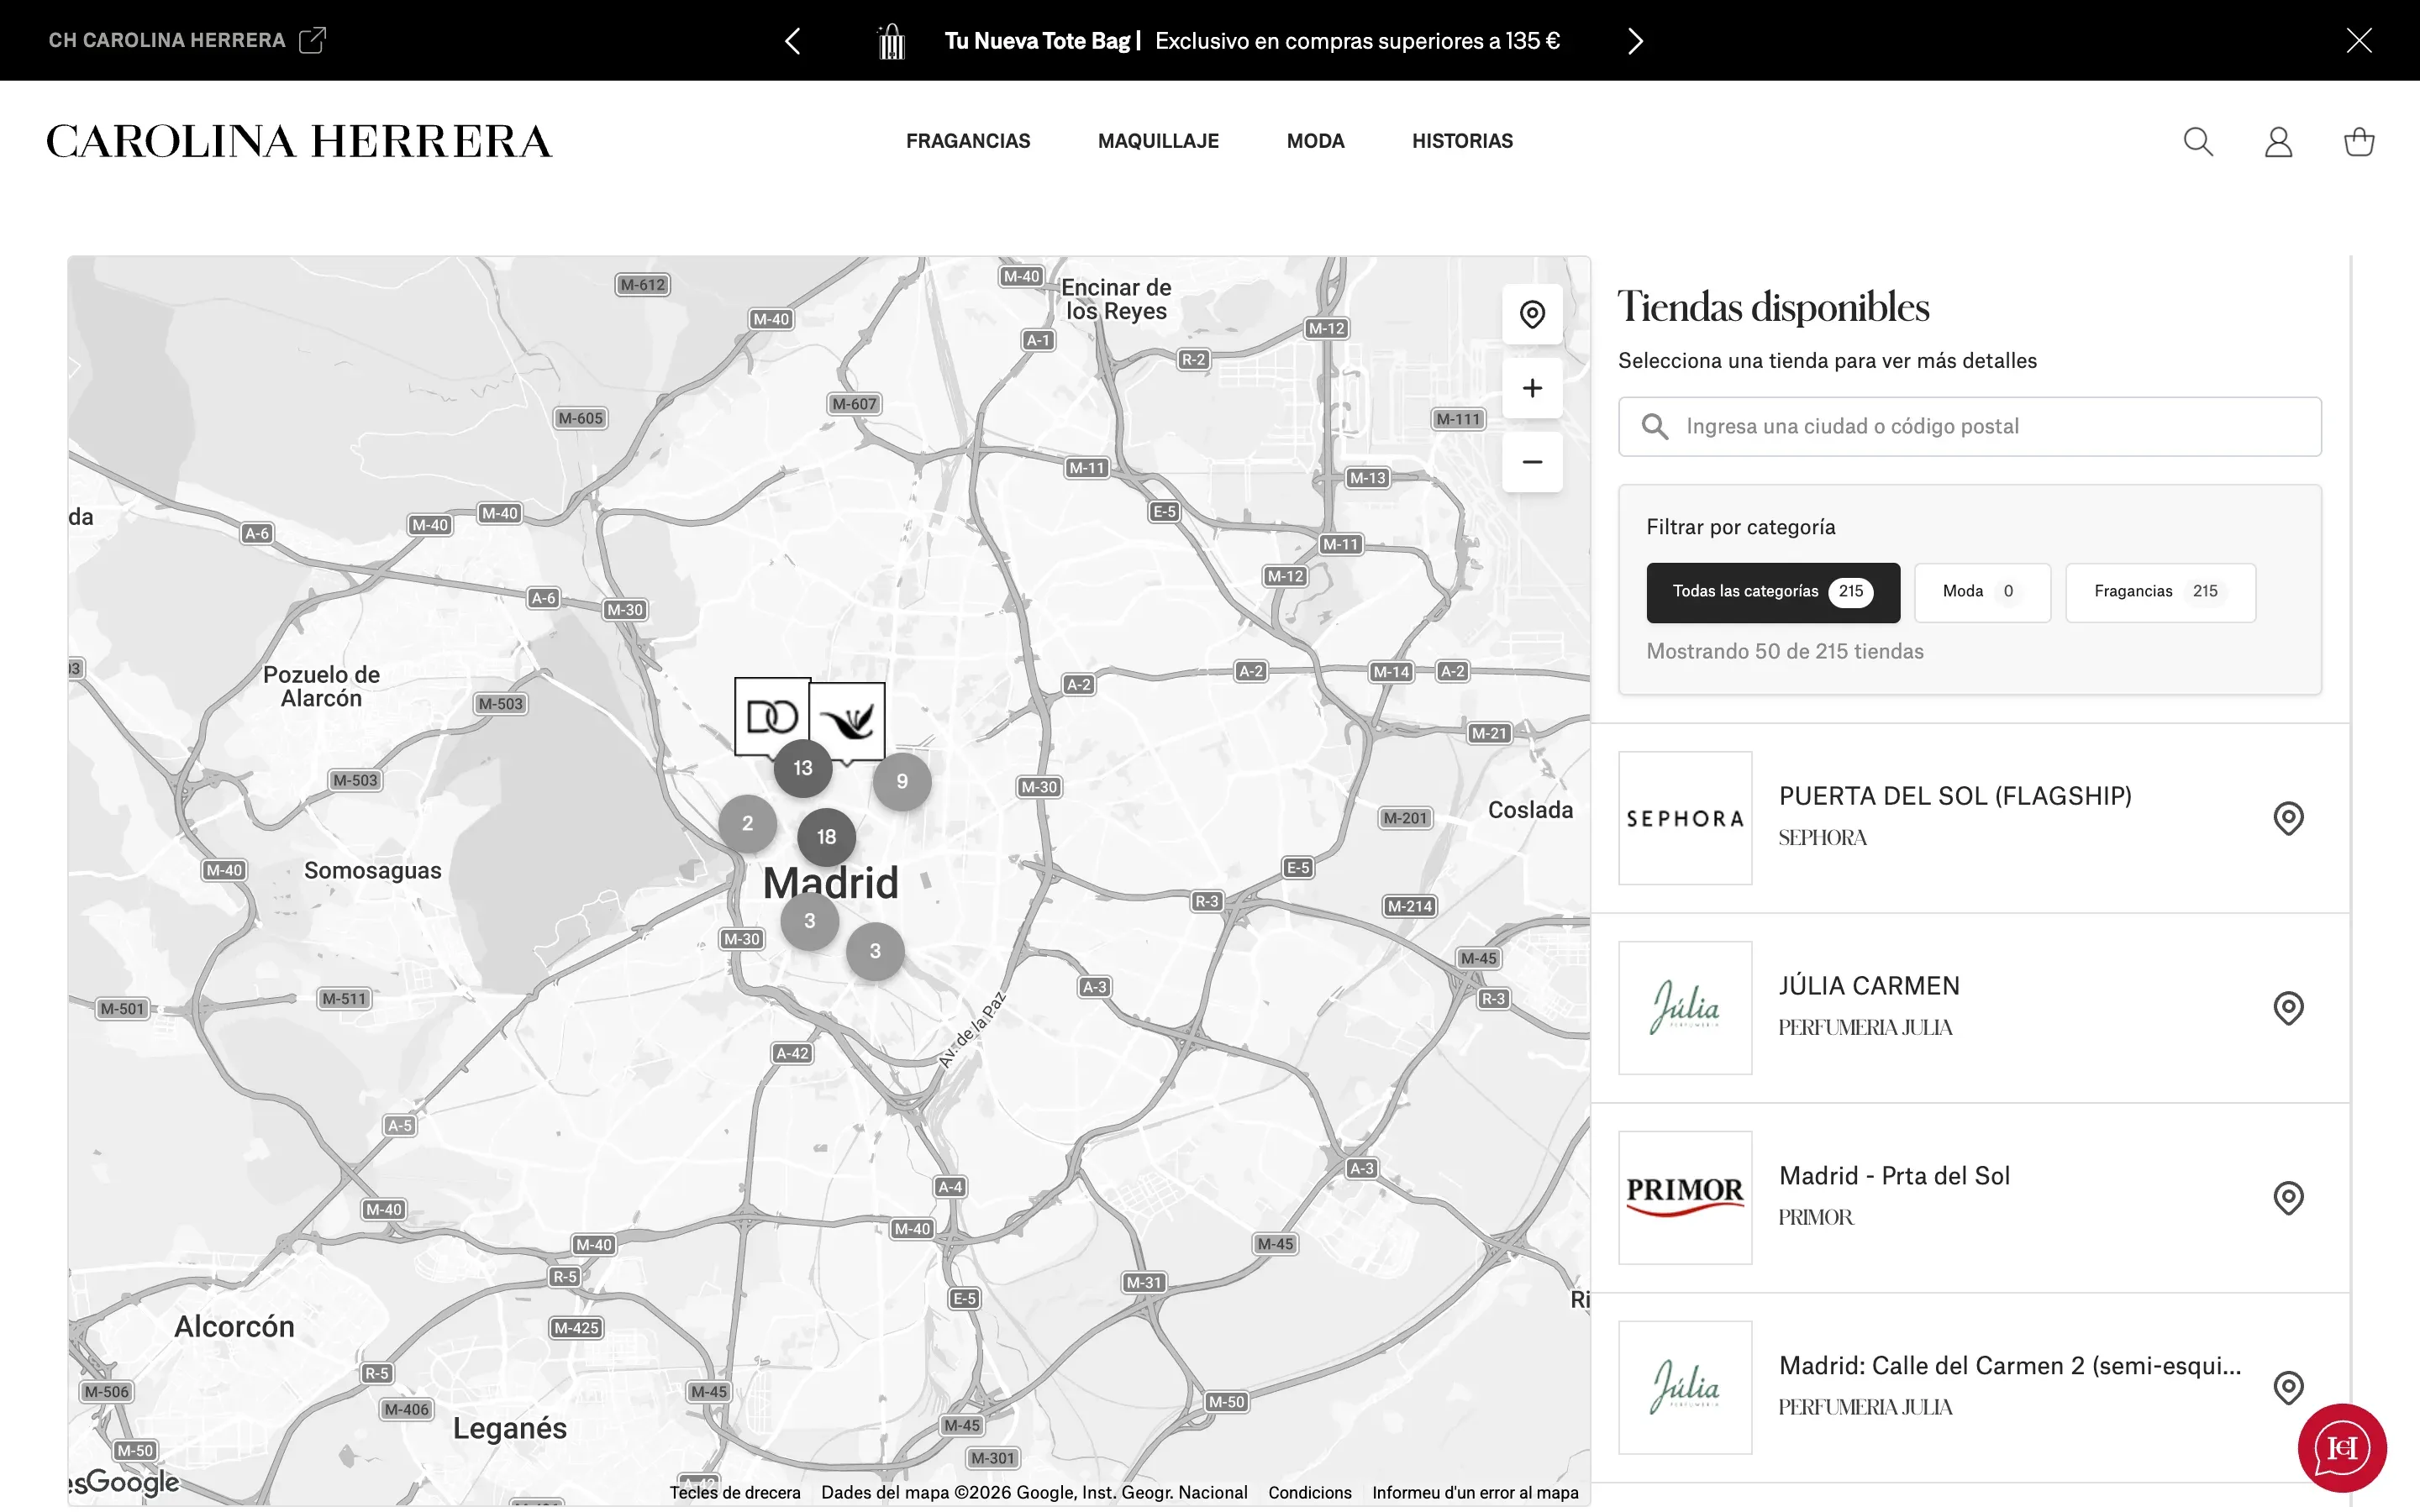Image resolution: width=2420 pixels, height=1512 pixels.
Task: Open the map cluster with 13 stores
Action: [803, 768]
